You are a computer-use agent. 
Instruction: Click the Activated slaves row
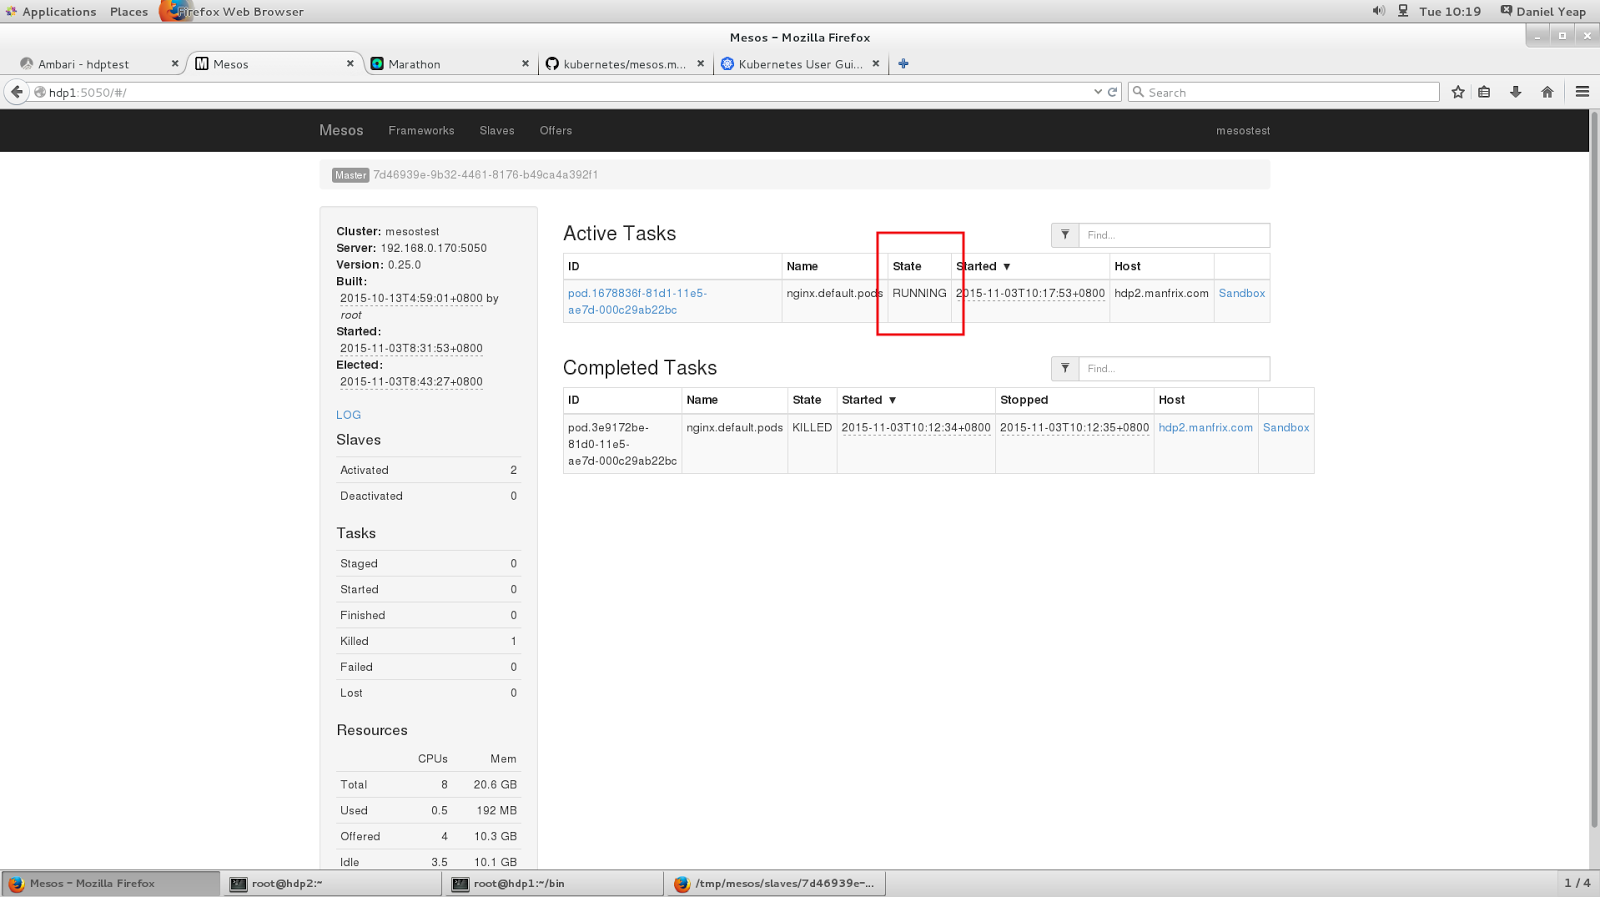pos(428,470)
